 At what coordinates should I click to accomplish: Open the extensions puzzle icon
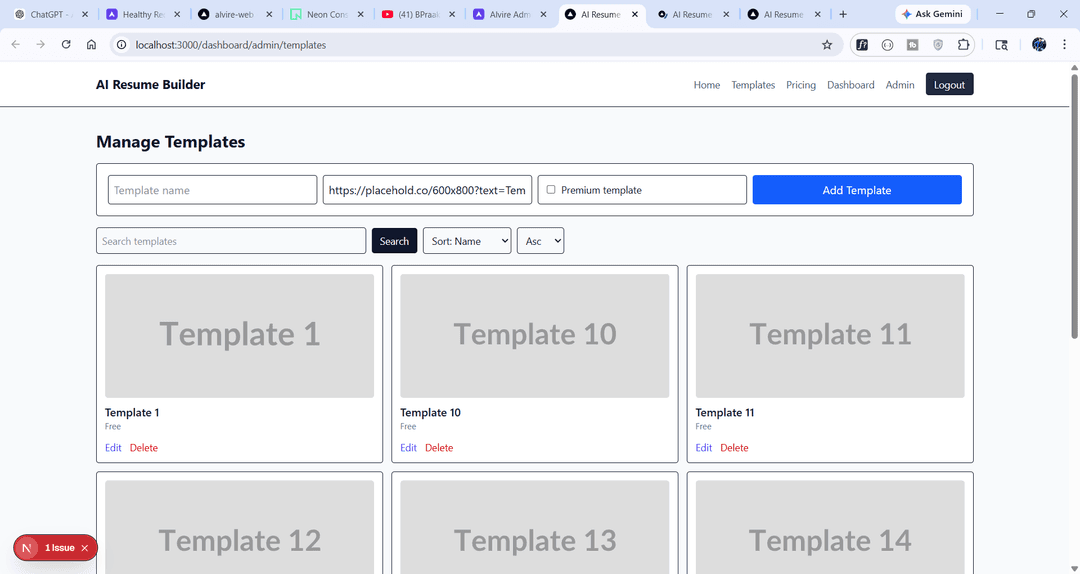[x=963, y=45]
